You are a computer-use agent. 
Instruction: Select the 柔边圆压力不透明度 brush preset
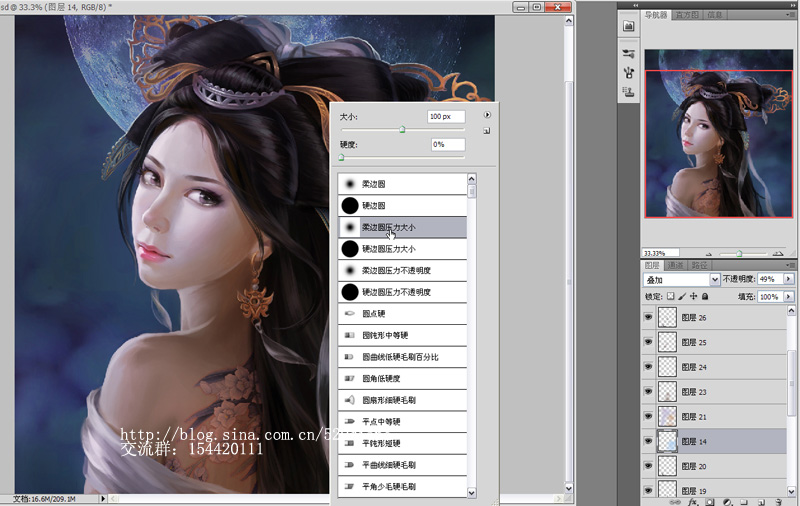click(x=402, y=270)
